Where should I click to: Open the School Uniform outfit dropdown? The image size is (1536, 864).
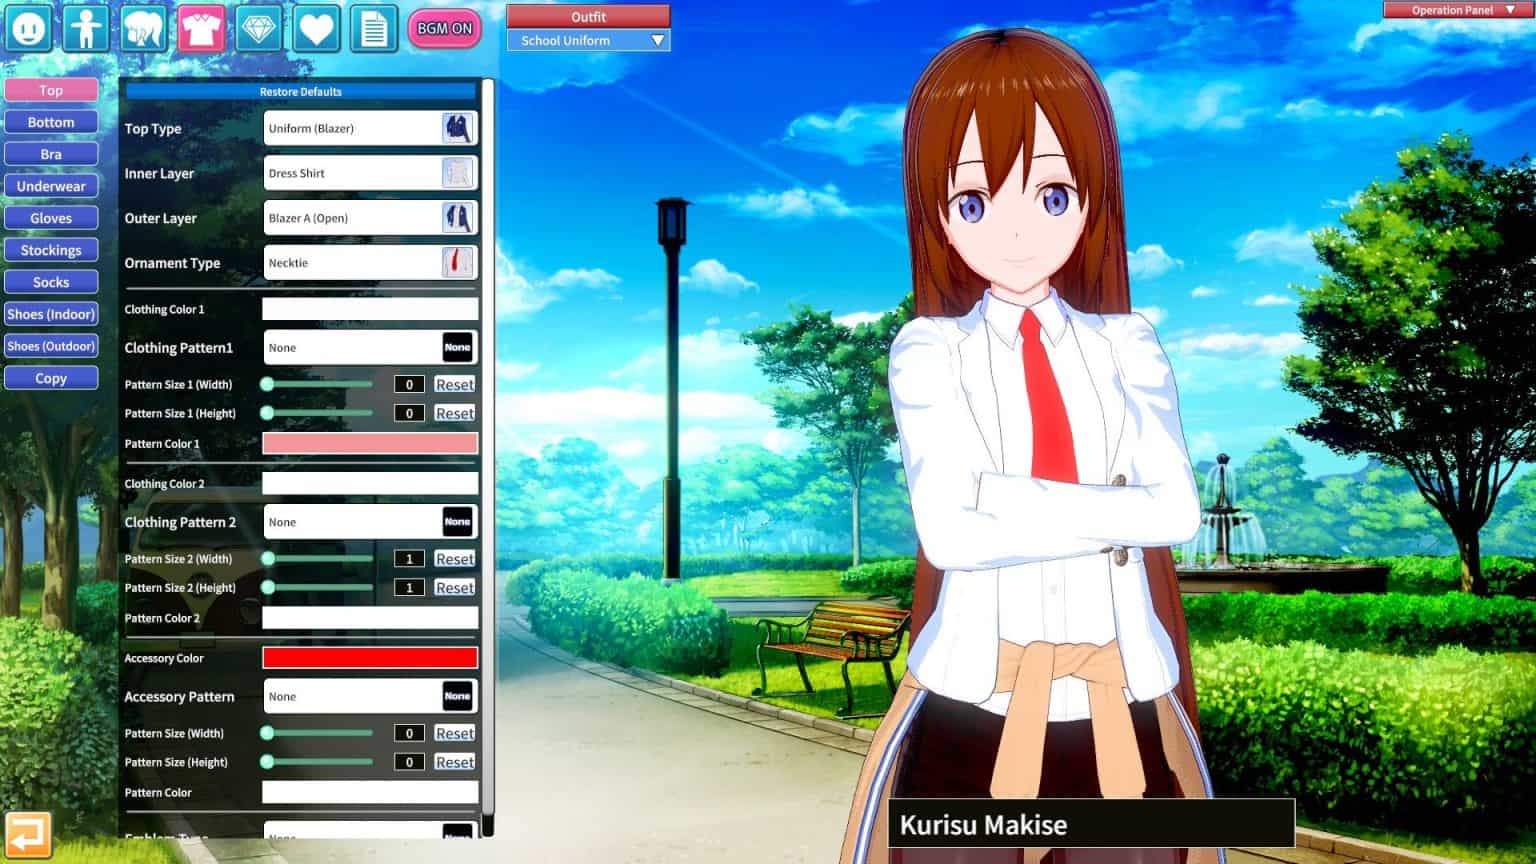(x=587, y=40)
